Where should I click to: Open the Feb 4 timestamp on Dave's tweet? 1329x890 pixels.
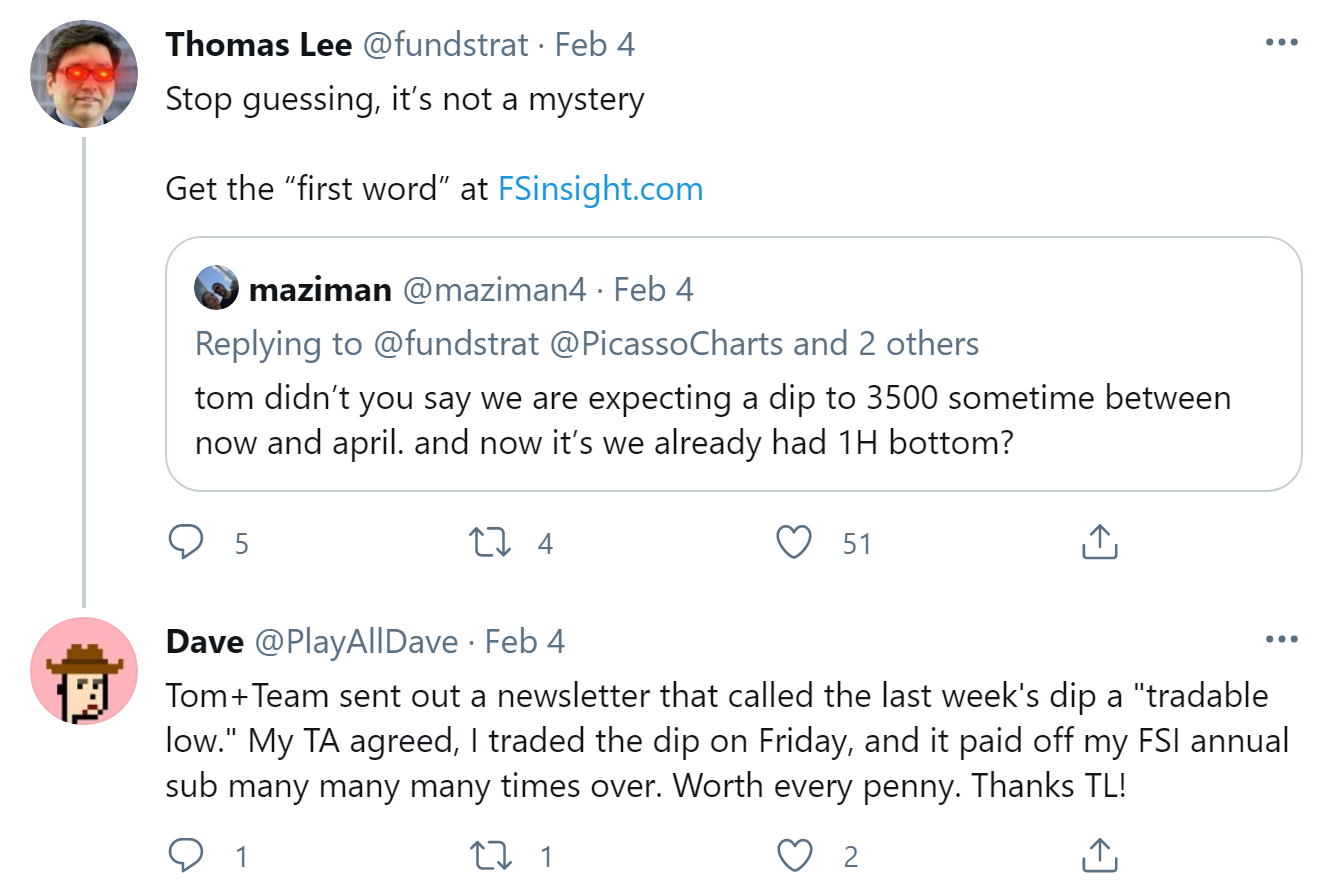[525, 641]
